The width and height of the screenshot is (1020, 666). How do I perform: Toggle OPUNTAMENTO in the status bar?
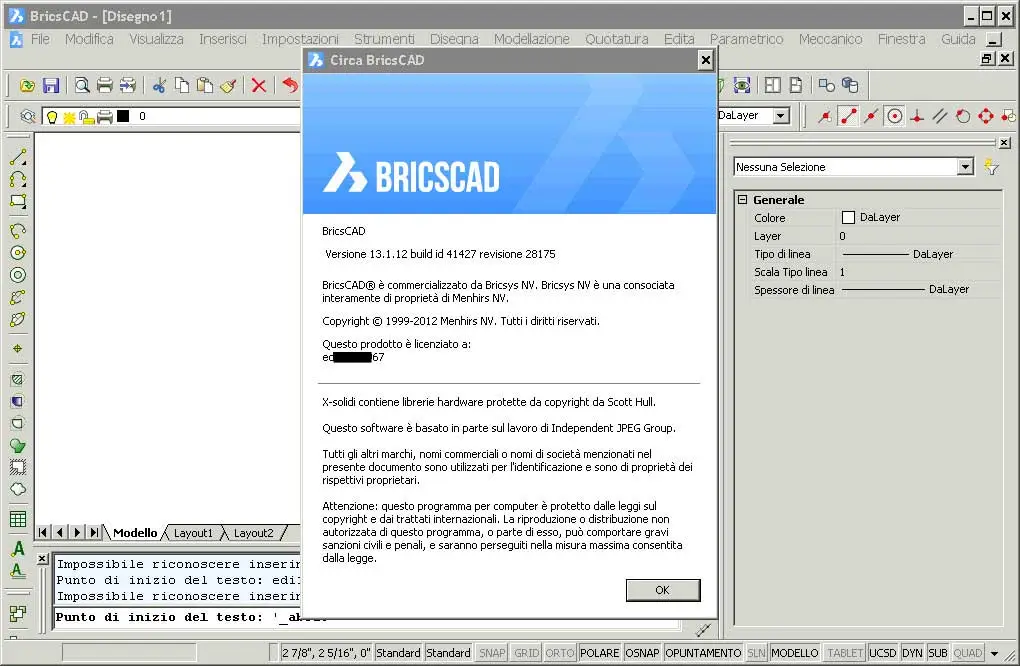click(x=703, y=652)
